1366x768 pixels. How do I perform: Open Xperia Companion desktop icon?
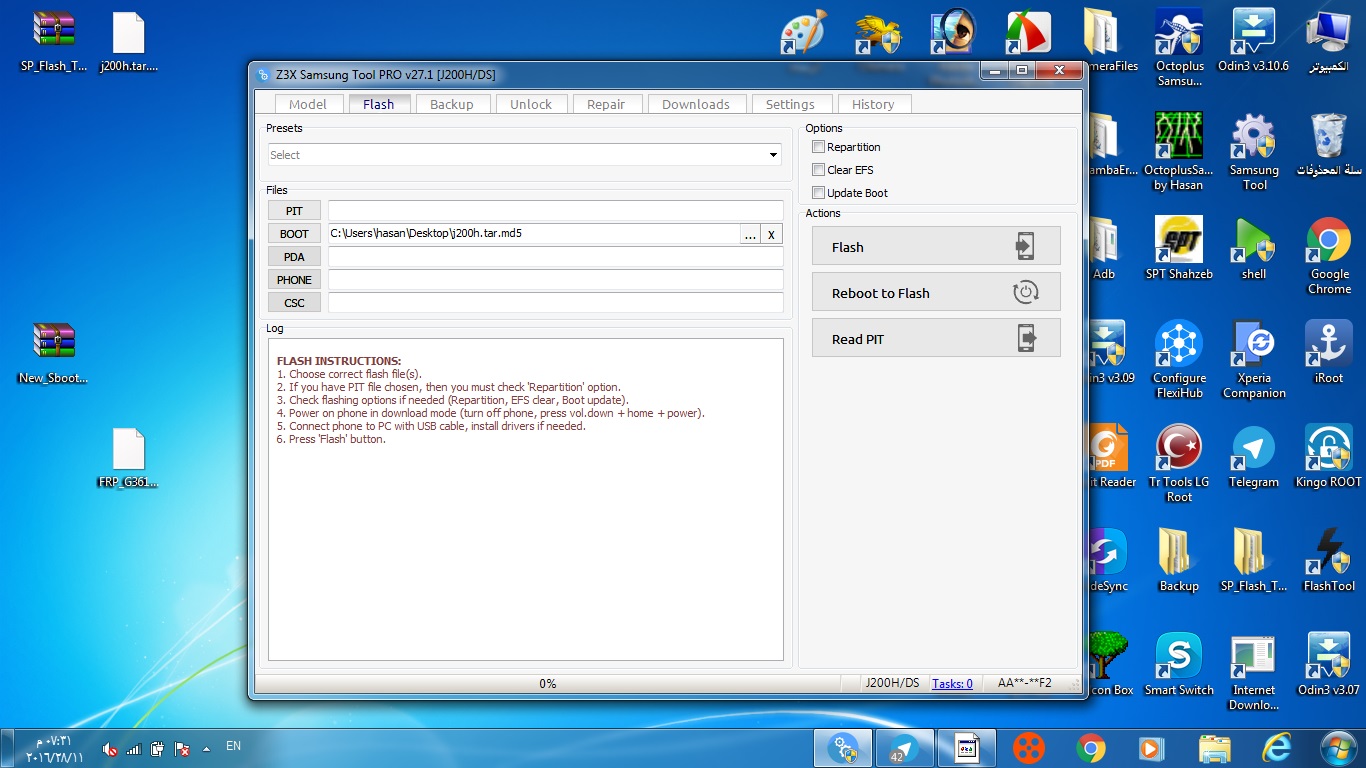(x=1254, y=360)
